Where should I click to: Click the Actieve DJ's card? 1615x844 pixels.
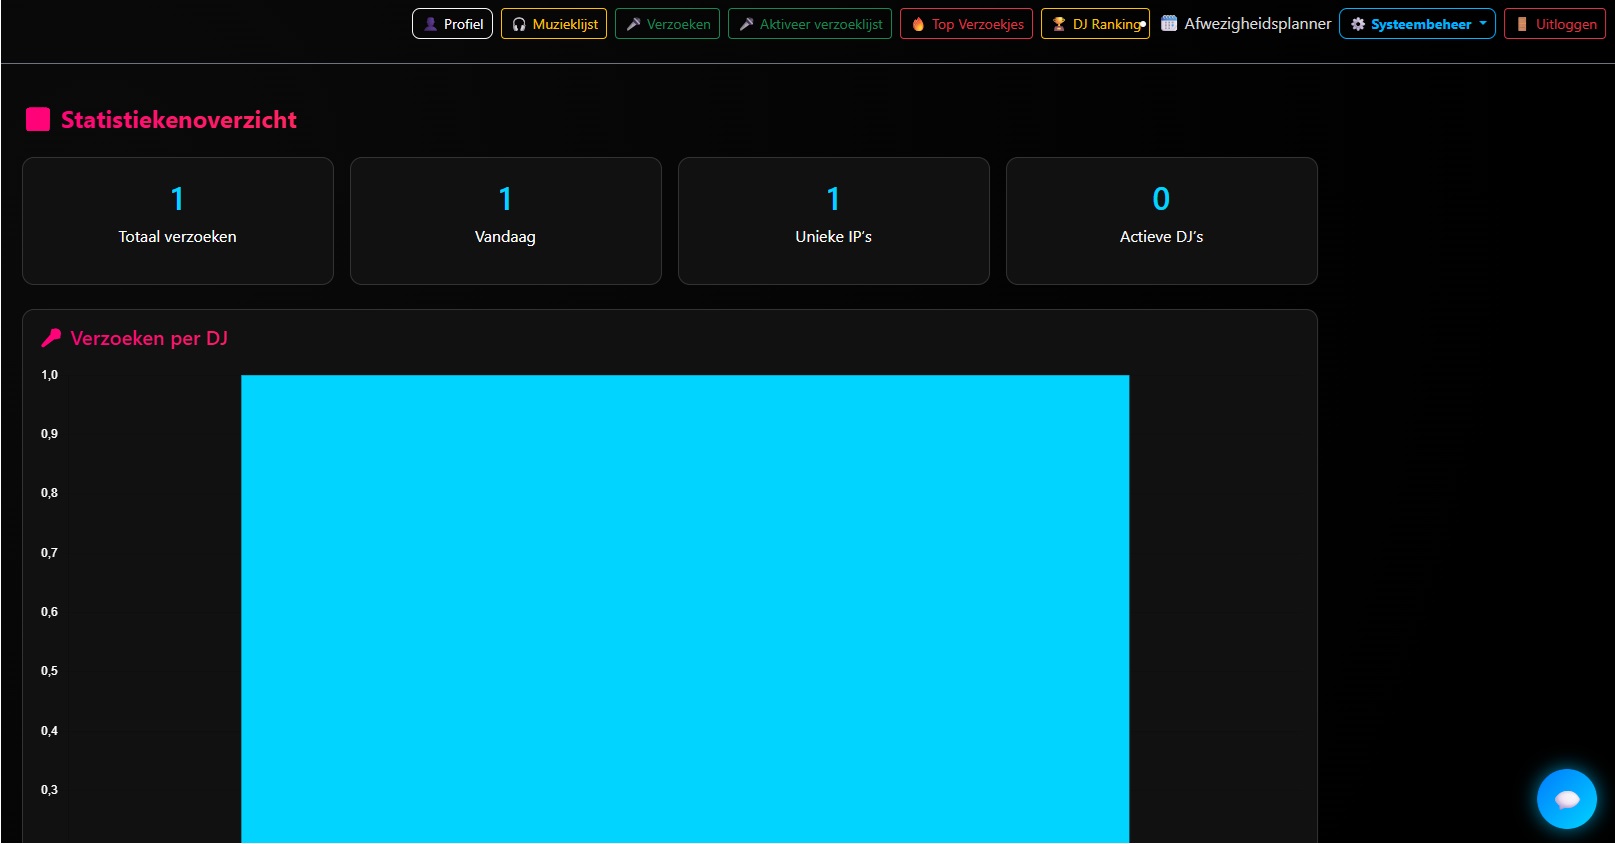(1162, 221)
